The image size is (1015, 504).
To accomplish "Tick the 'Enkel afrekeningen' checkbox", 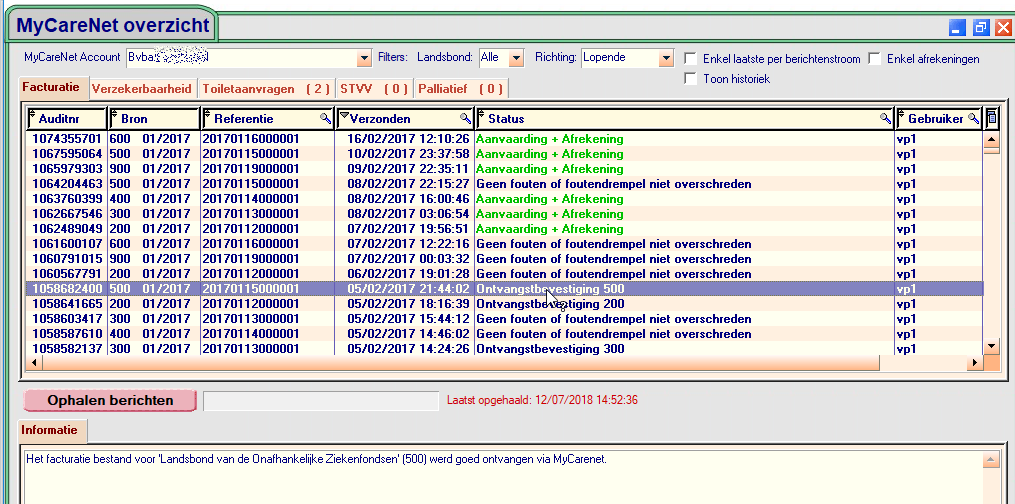I will point(875,59).
